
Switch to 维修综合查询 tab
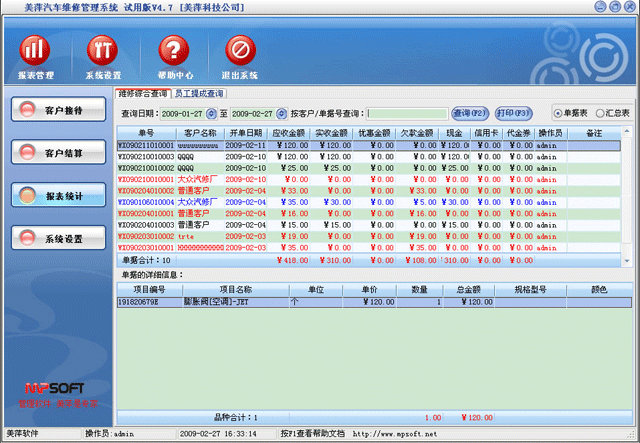[142, 93]
